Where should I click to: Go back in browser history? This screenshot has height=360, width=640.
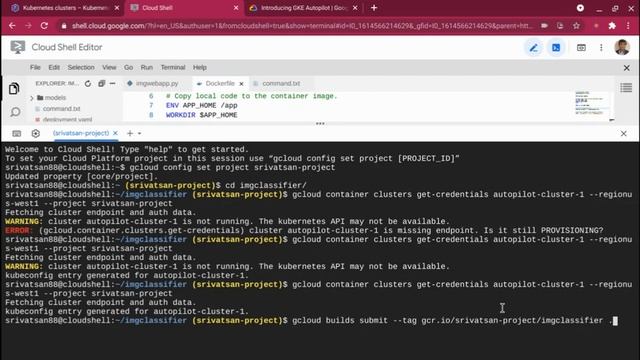tap(12, 26)
